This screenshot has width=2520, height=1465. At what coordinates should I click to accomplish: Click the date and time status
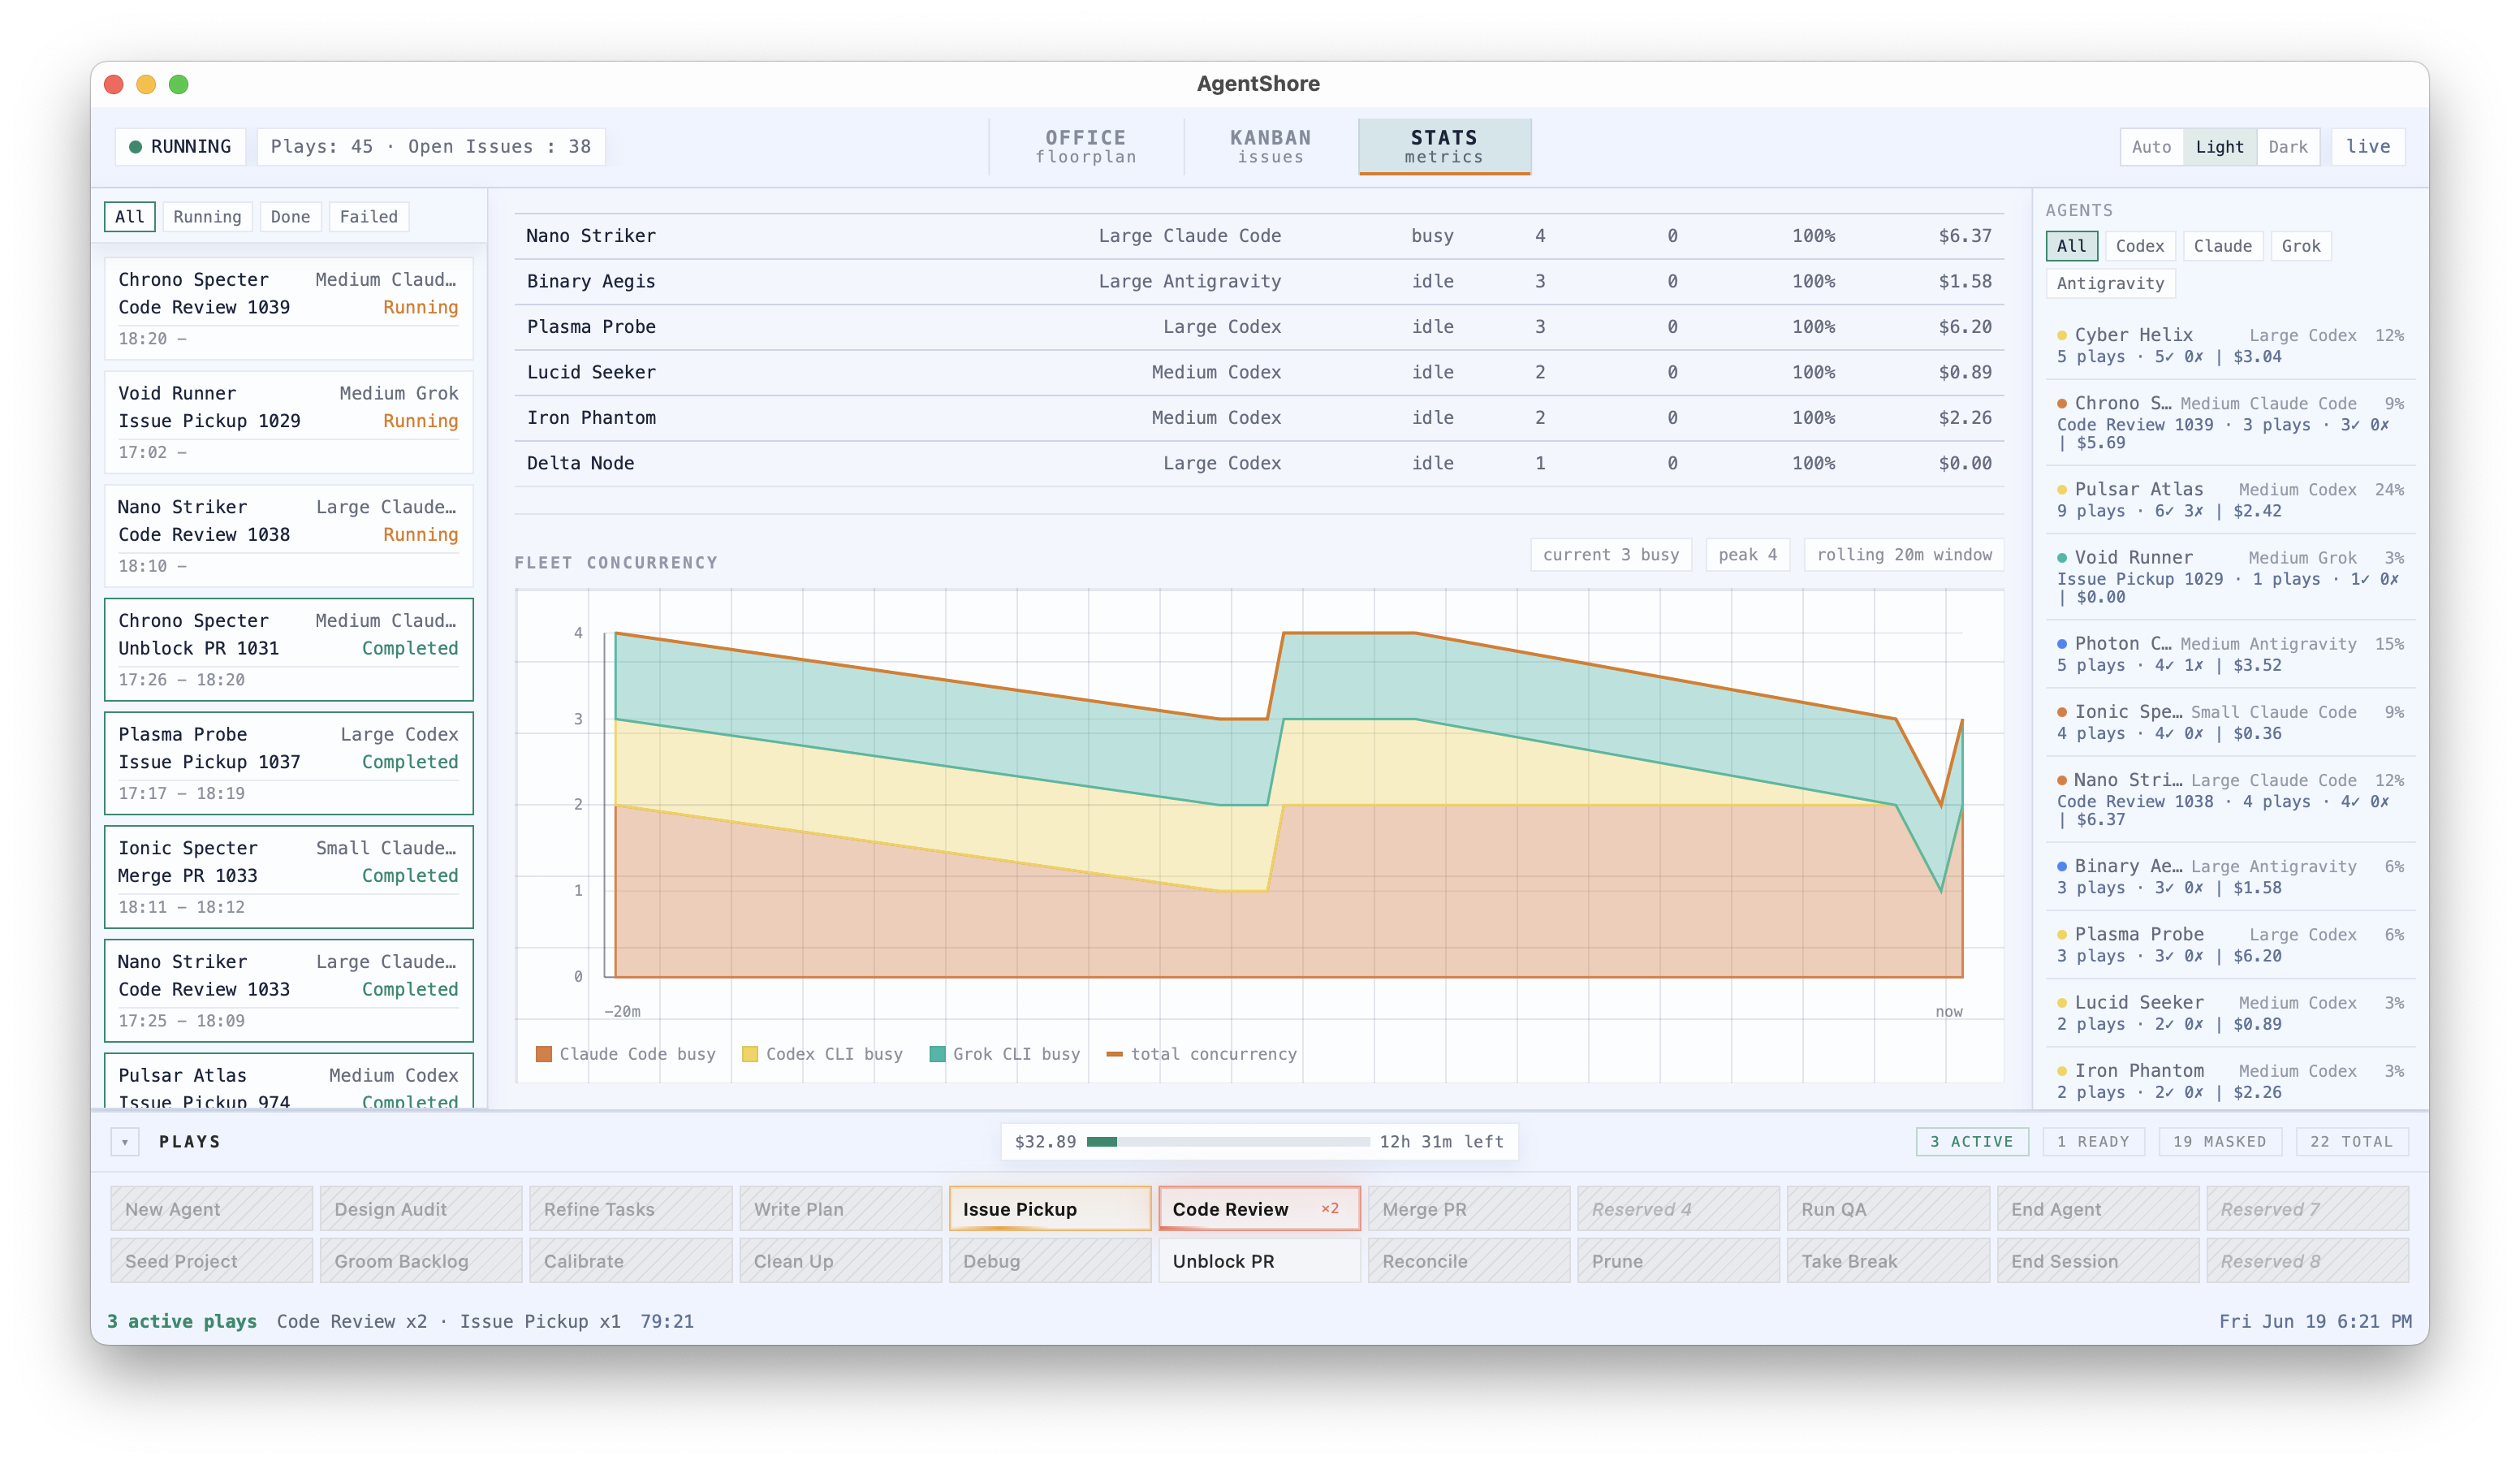point(2315,1322)
